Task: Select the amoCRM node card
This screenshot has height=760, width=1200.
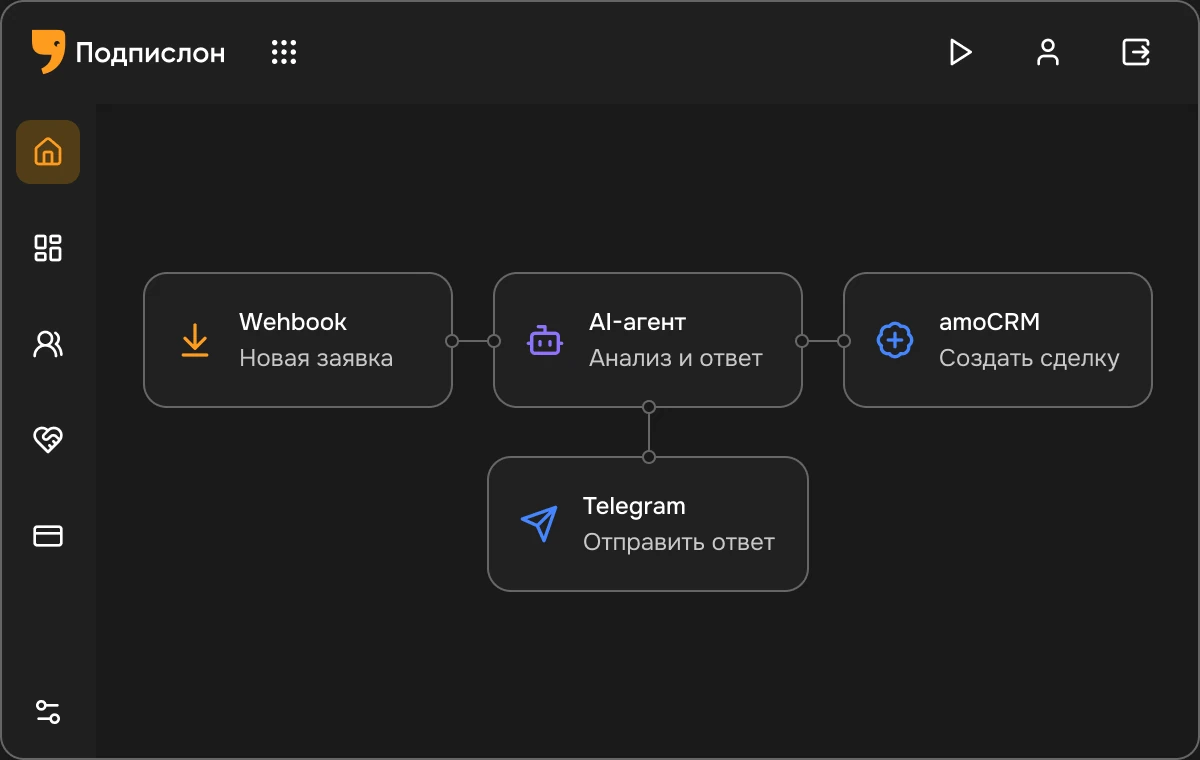Action: click(998, 340)
